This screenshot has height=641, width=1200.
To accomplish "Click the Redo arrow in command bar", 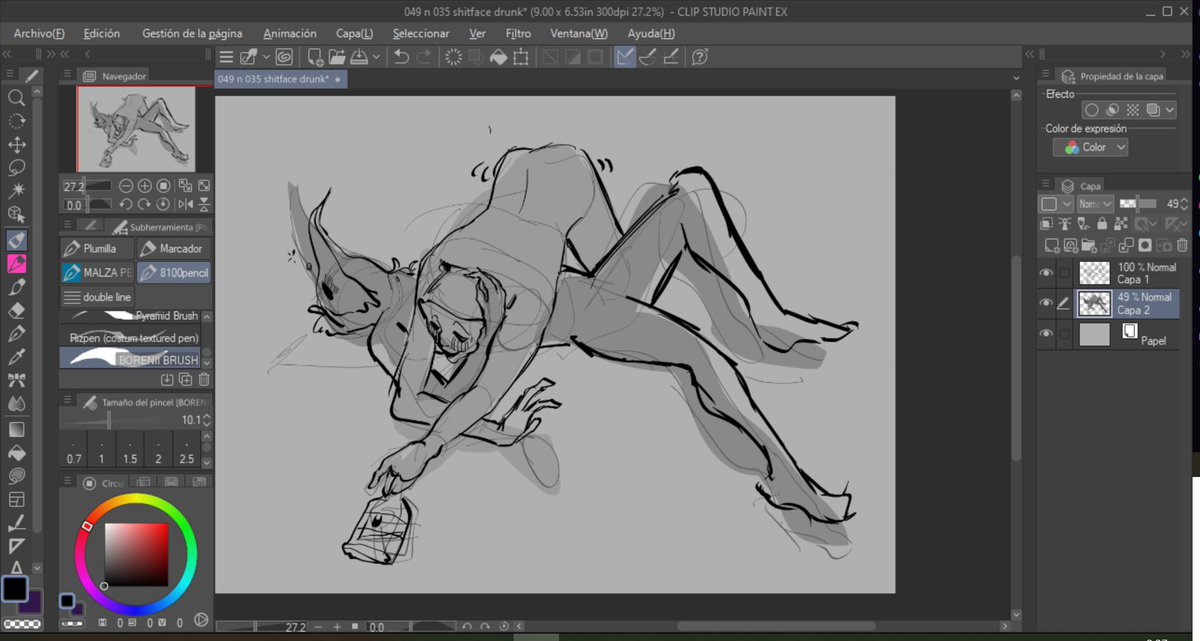I will [x=424, y=57].
